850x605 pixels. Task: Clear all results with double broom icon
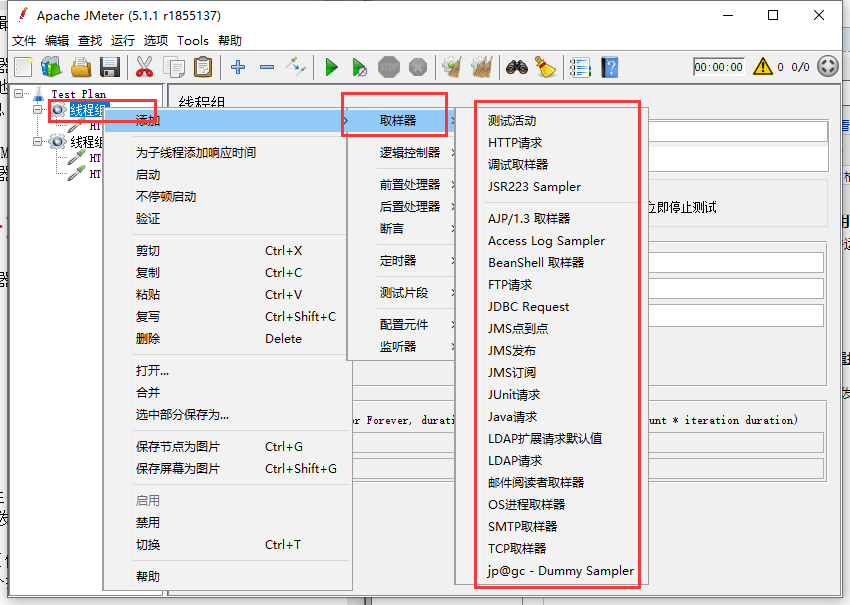481,67
